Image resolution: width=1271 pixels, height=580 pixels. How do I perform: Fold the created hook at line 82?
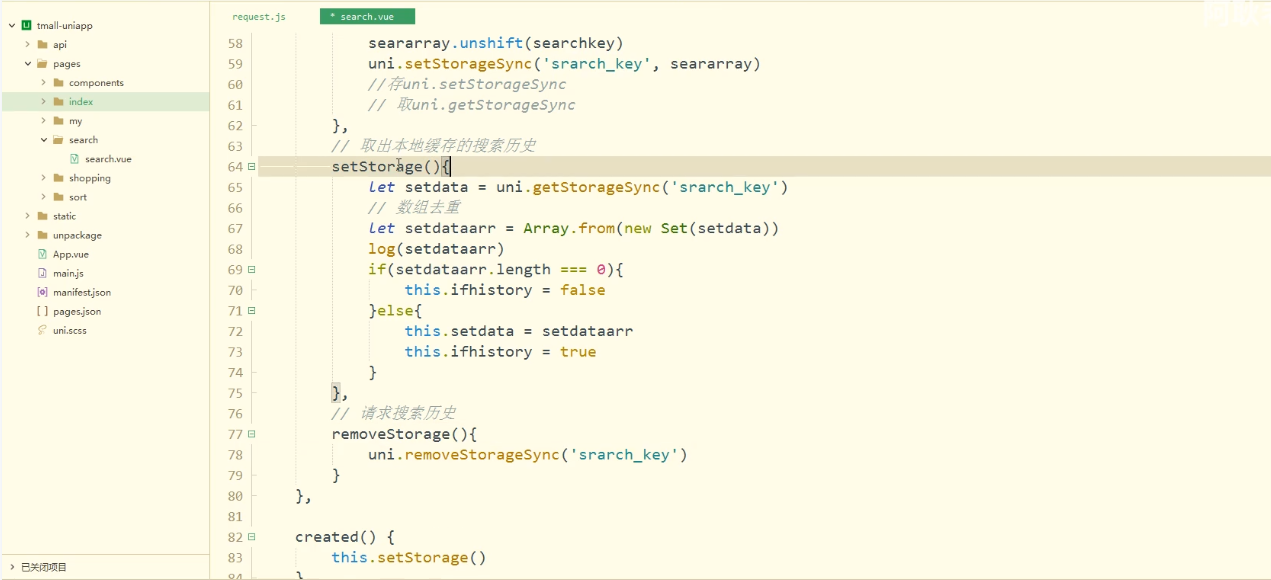point(251,537)
